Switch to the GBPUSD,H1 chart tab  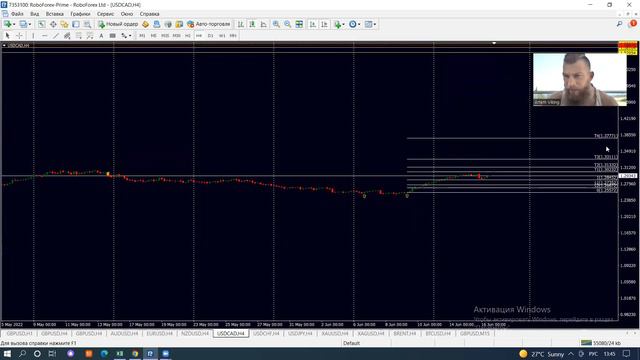point(19,334)
